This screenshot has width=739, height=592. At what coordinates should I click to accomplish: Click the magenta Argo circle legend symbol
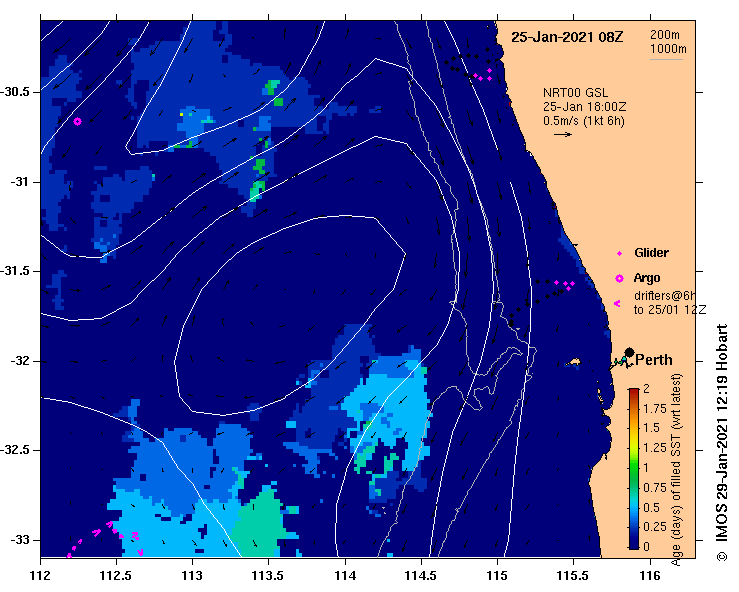(619, 279)
